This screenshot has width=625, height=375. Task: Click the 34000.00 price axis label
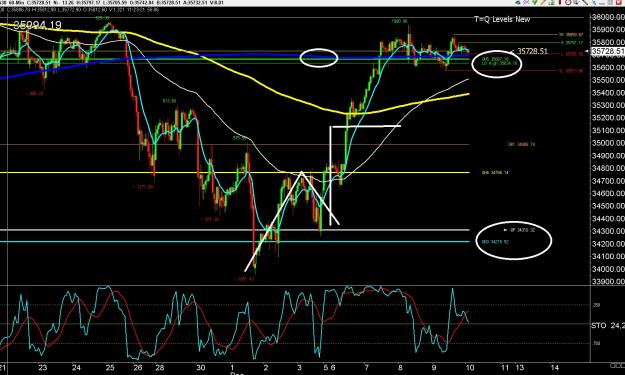click(609, 269)
